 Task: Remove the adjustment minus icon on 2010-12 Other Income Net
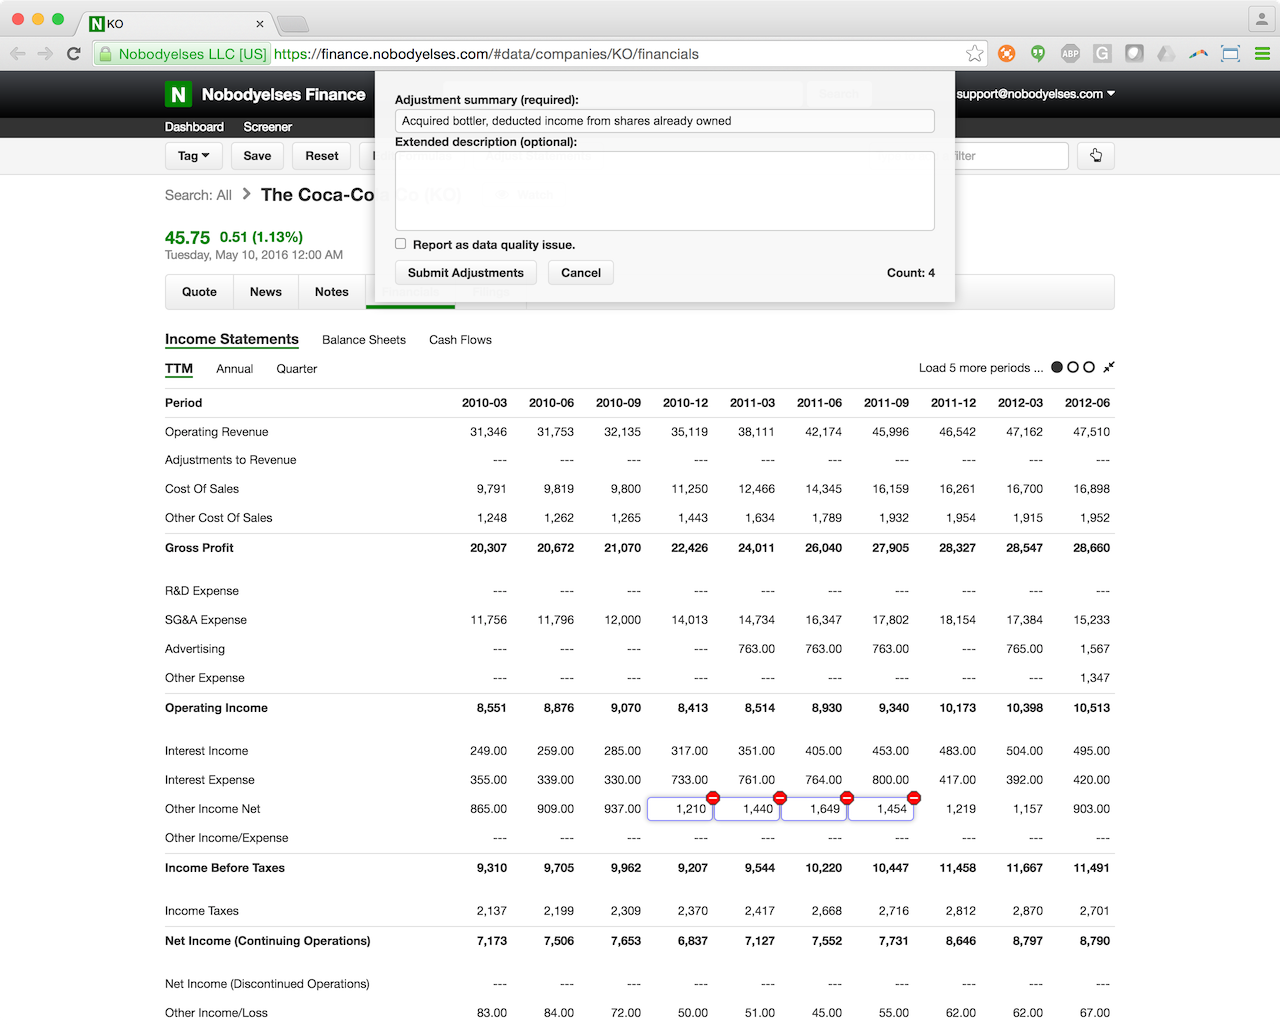tap(713, 798)
